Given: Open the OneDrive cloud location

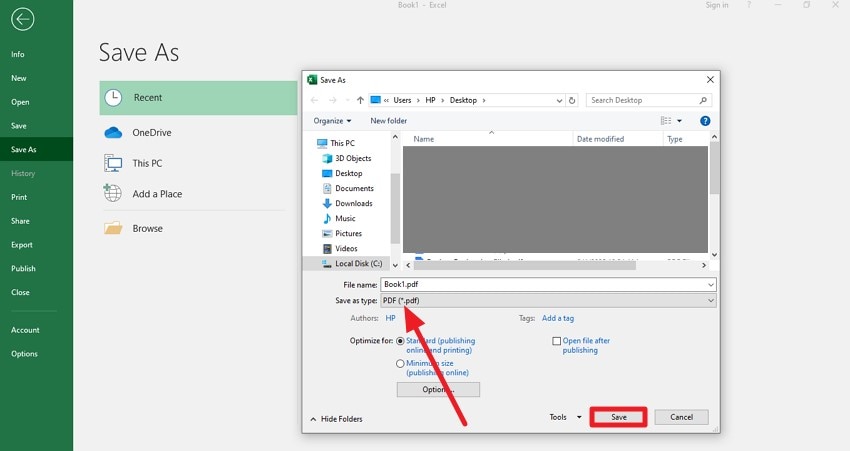Looking at the screenshot, I should 113,132.
